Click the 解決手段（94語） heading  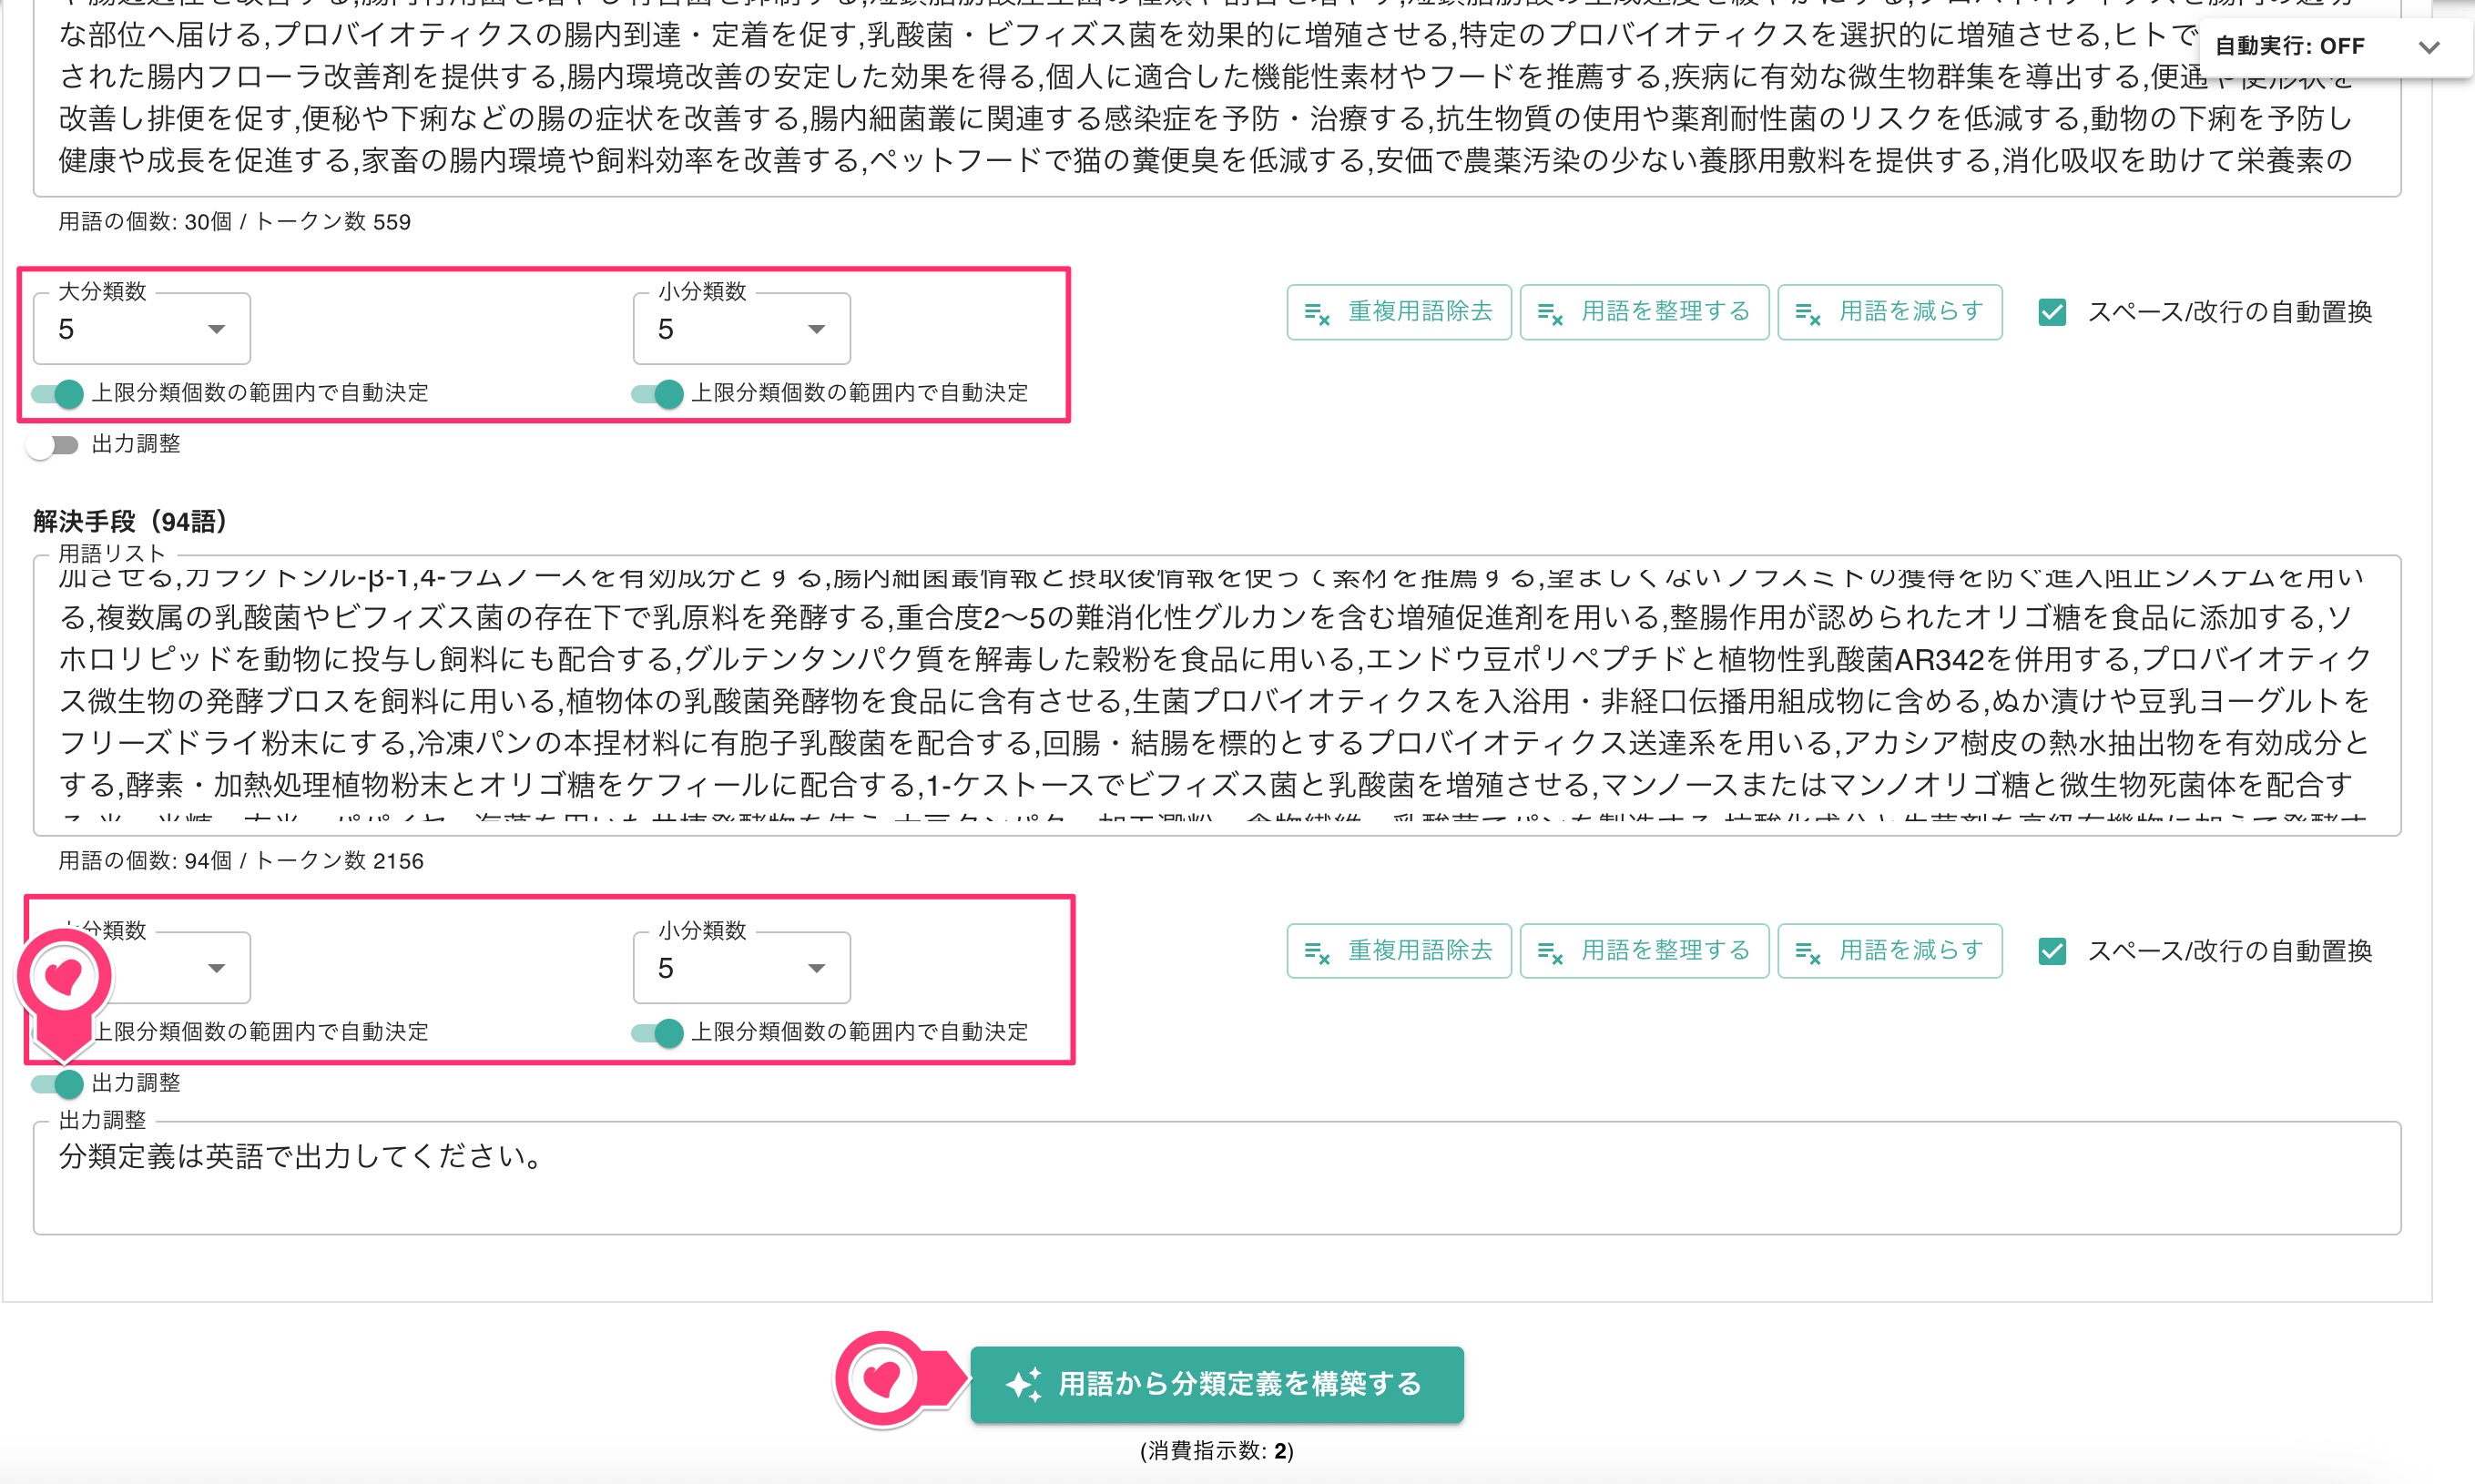click(131, 521)
